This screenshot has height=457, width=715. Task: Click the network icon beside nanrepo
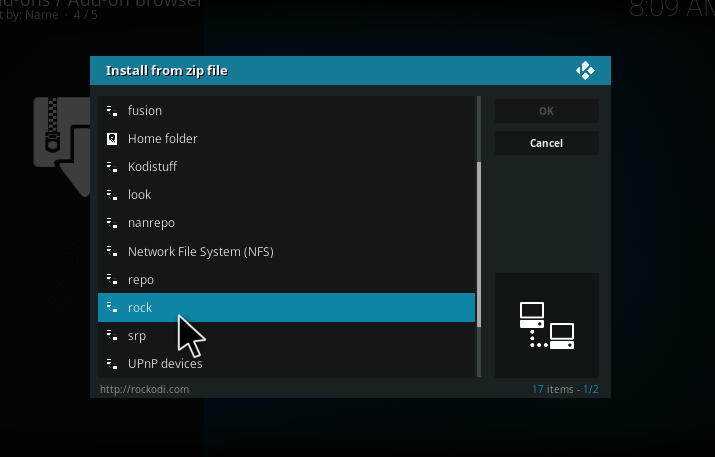112,223
